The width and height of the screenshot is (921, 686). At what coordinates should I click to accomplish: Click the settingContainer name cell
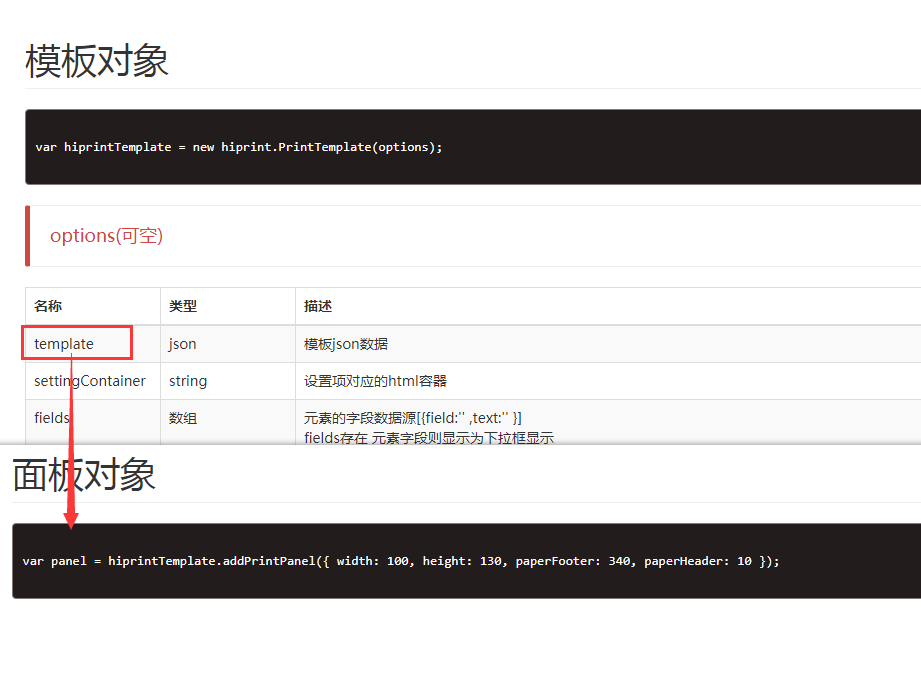click(93, 381)
